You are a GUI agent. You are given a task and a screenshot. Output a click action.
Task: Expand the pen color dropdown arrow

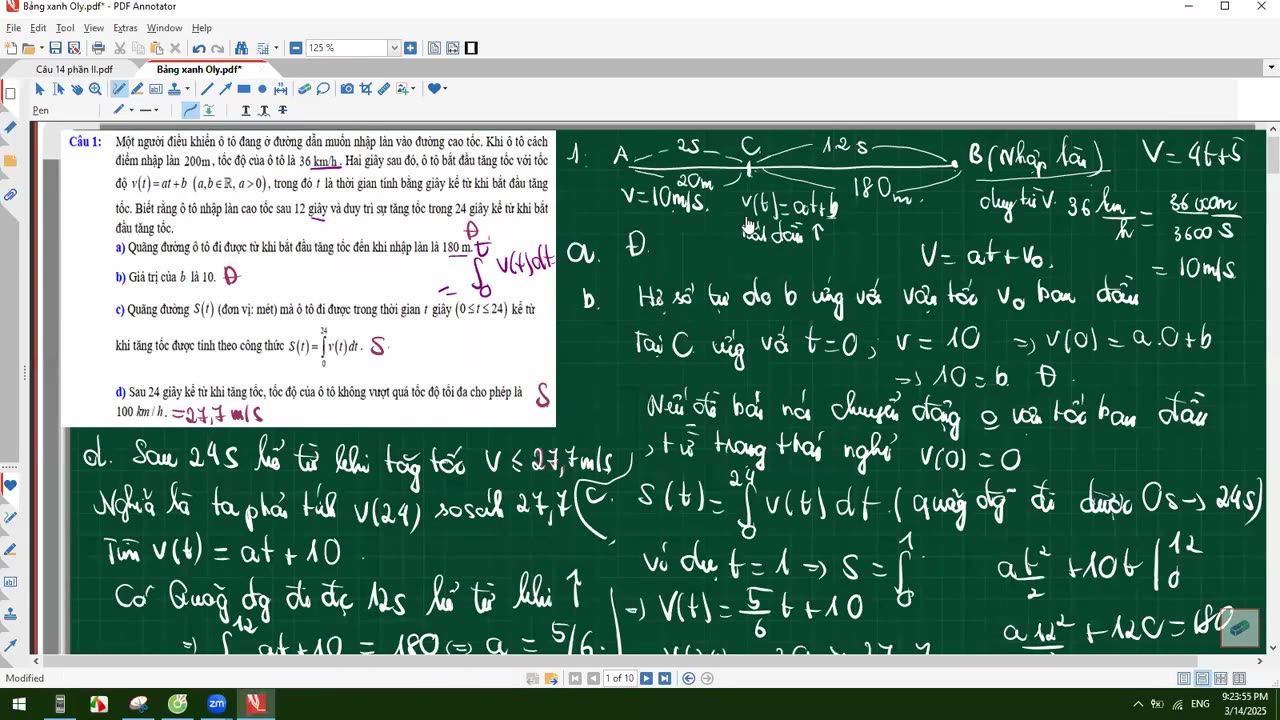(x=131, y=109)
